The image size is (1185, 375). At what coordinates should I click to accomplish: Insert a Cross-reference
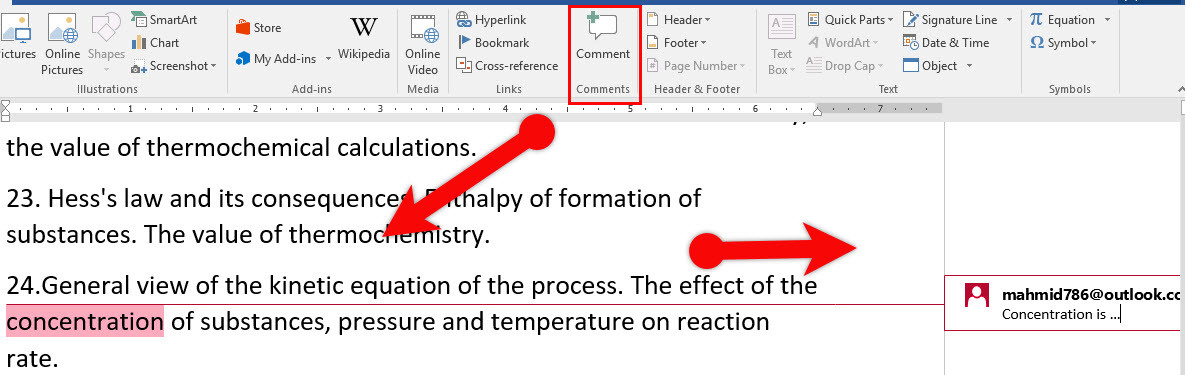(x=508, y=66)
